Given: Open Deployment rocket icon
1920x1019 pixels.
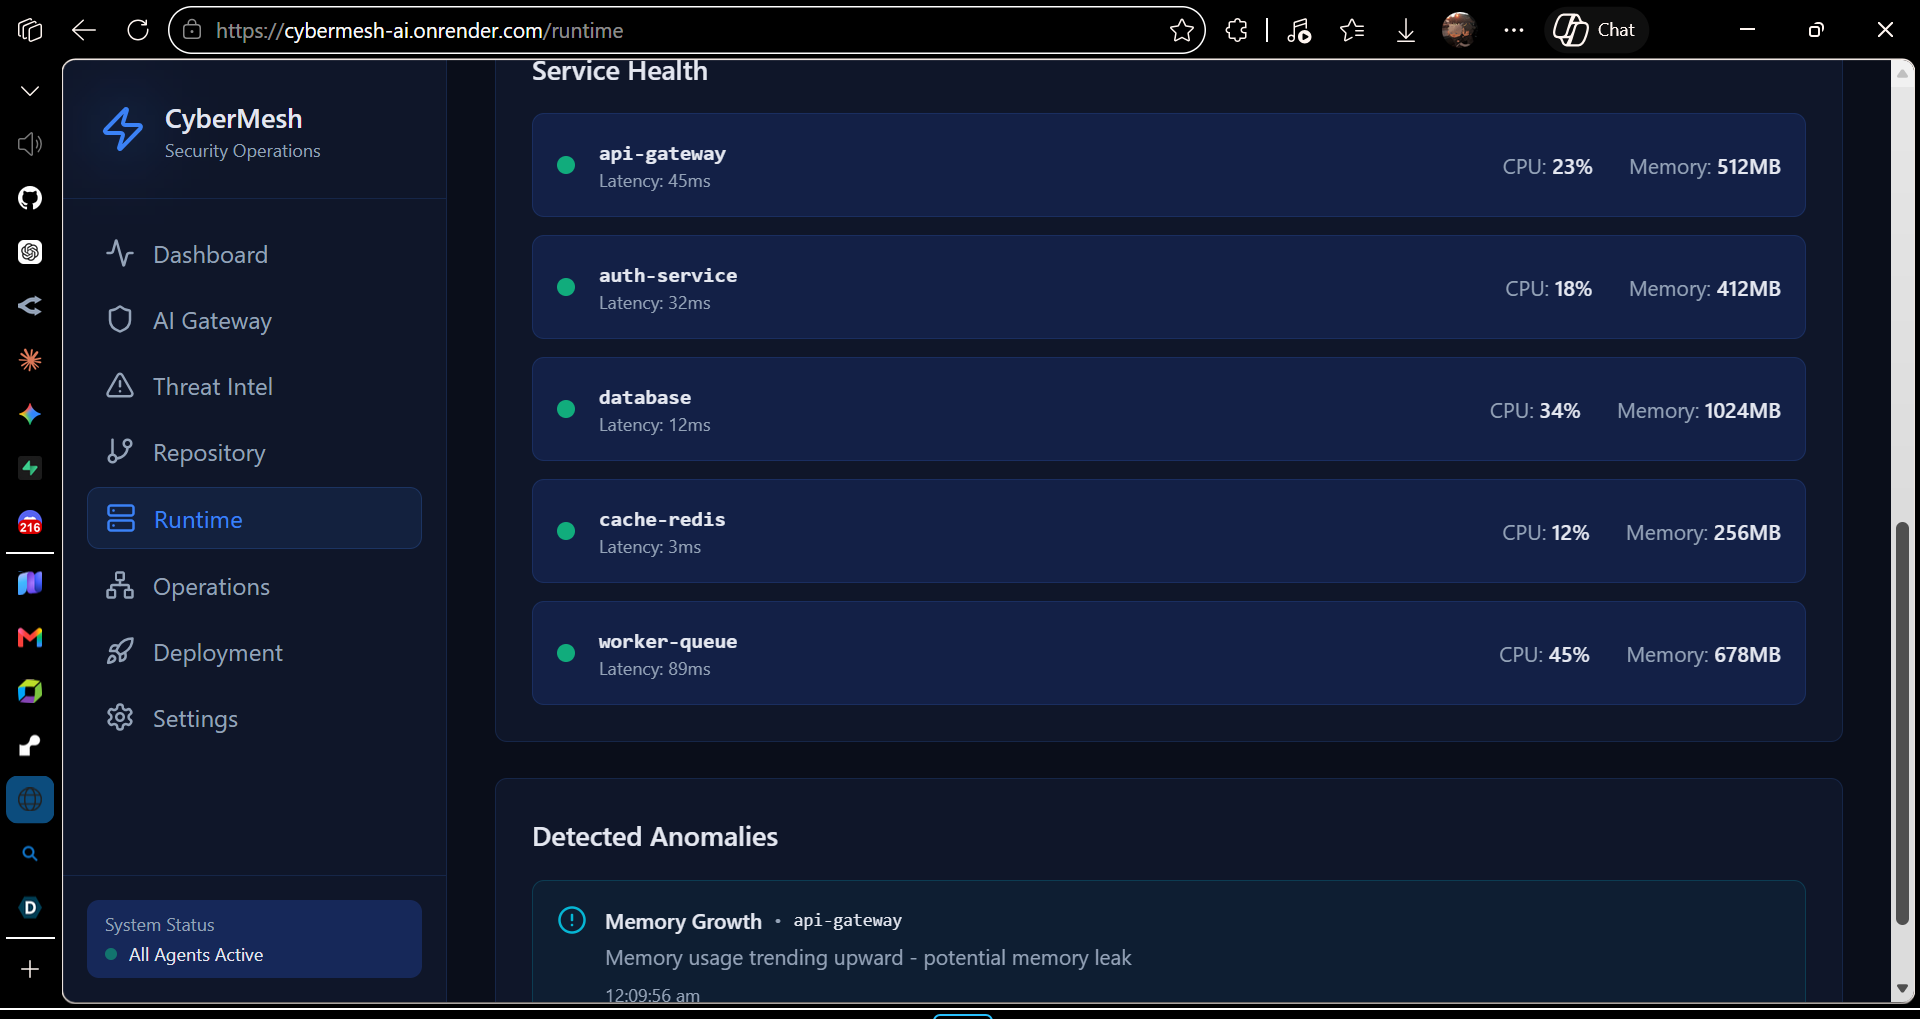Looking at the screenshot, I should 120,652.
